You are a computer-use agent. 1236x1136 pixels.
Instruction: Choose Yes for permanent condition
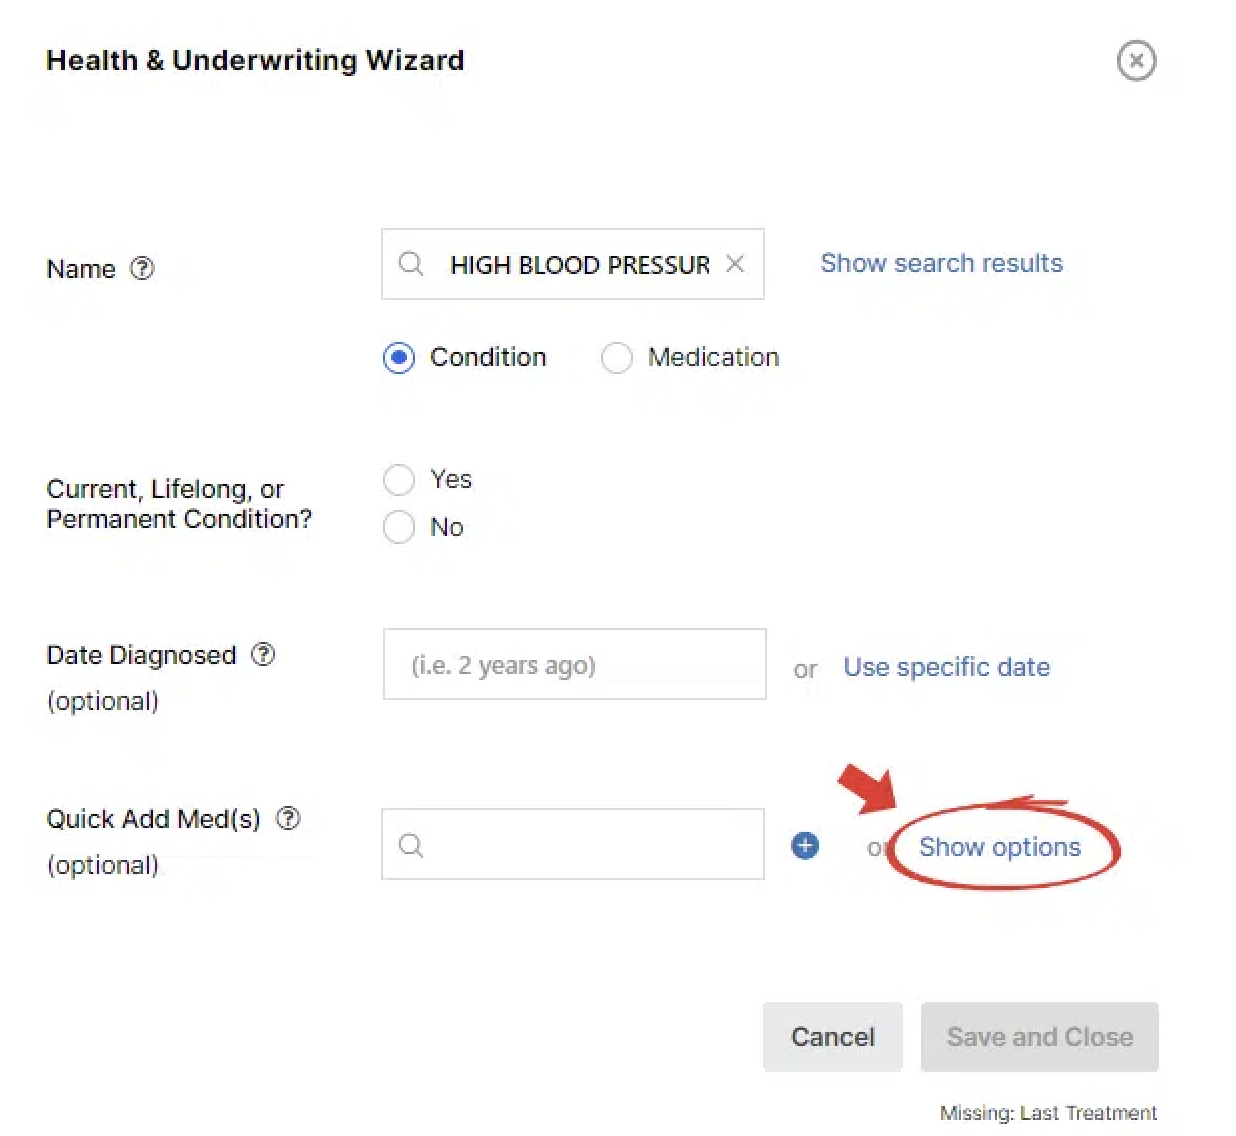399,480
